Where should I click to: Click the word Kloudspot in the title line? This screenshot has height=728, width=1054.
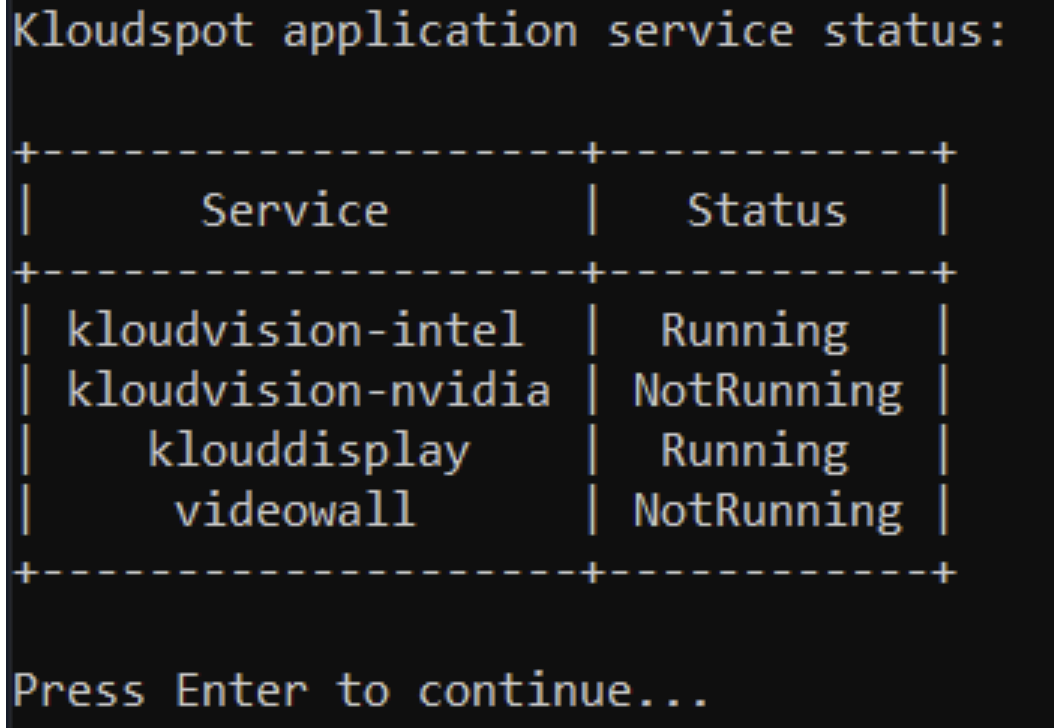pyautogui.click(x=134, y=32)
